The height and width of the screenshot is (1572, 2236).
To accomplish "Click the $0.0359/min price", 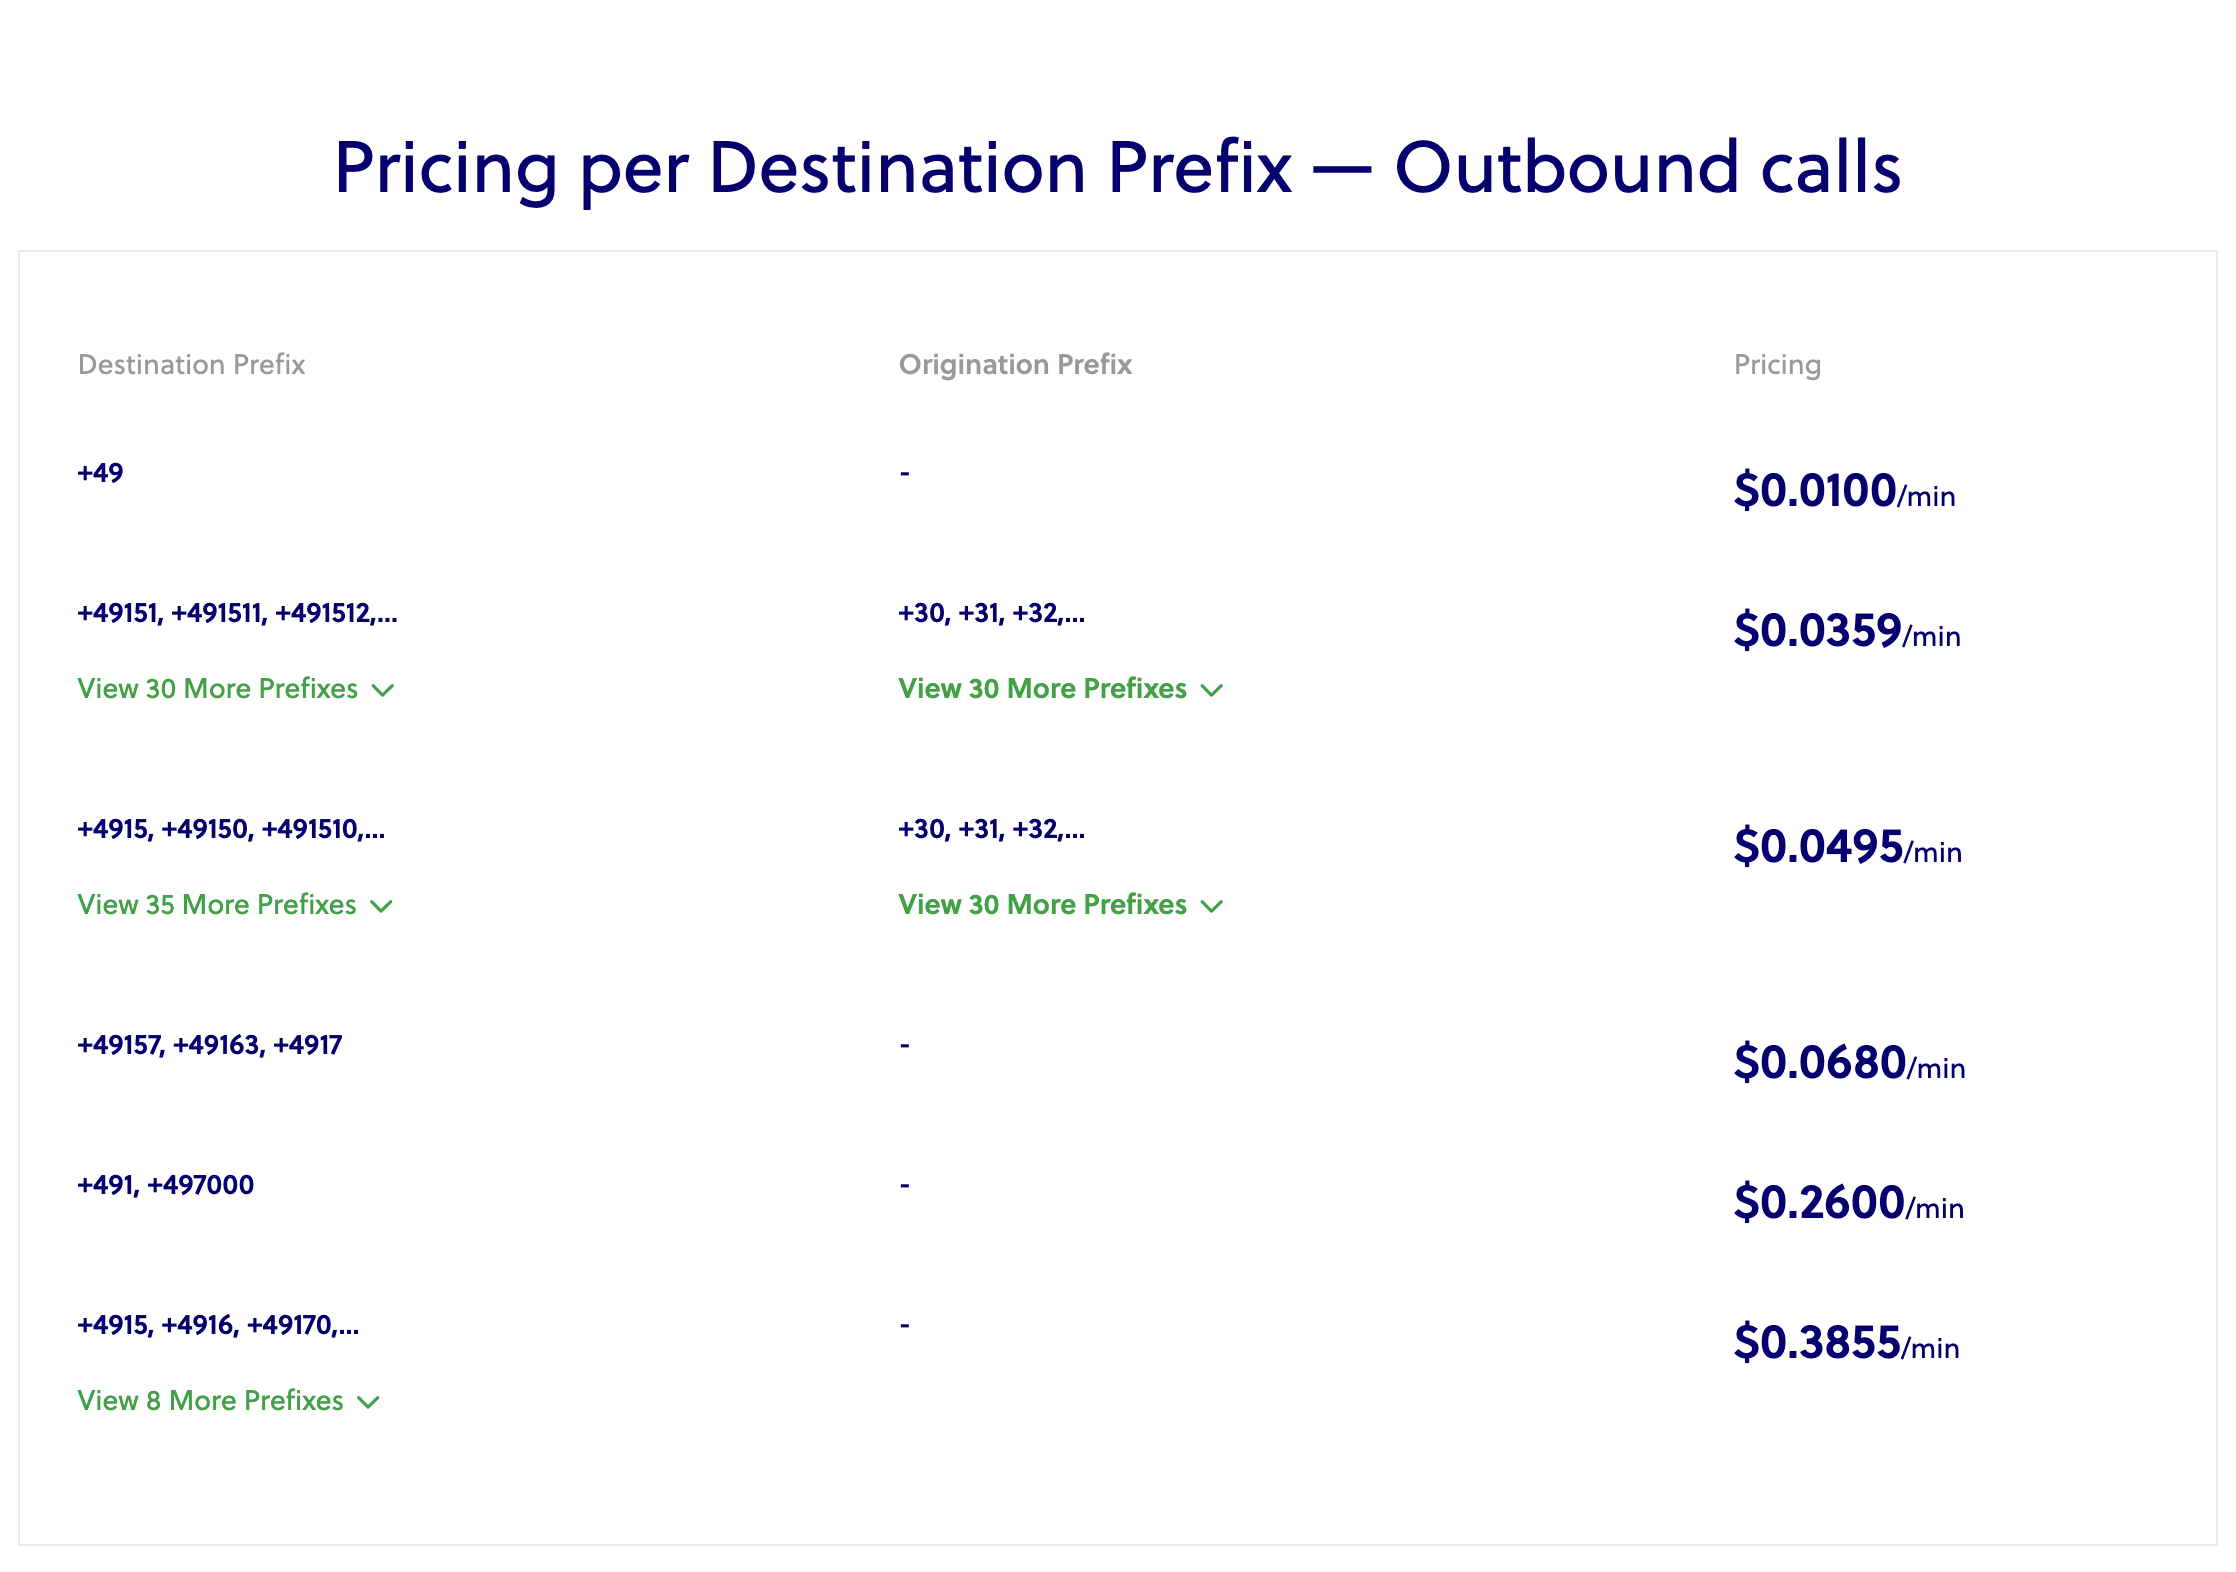I will click(x=1846, y=631).
